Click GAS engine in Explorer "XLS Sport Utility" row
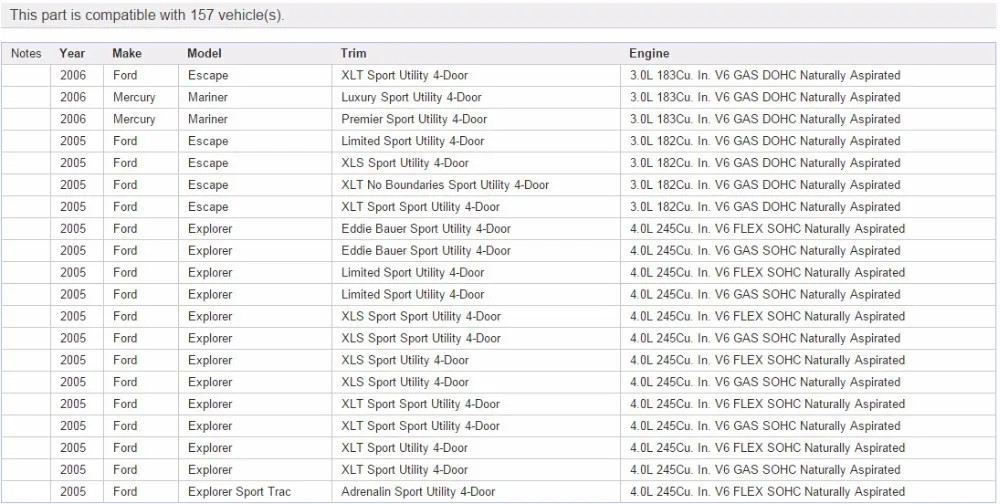This screenshot has width=1000, height=504. pyautogui.click(x=765, y=382)
